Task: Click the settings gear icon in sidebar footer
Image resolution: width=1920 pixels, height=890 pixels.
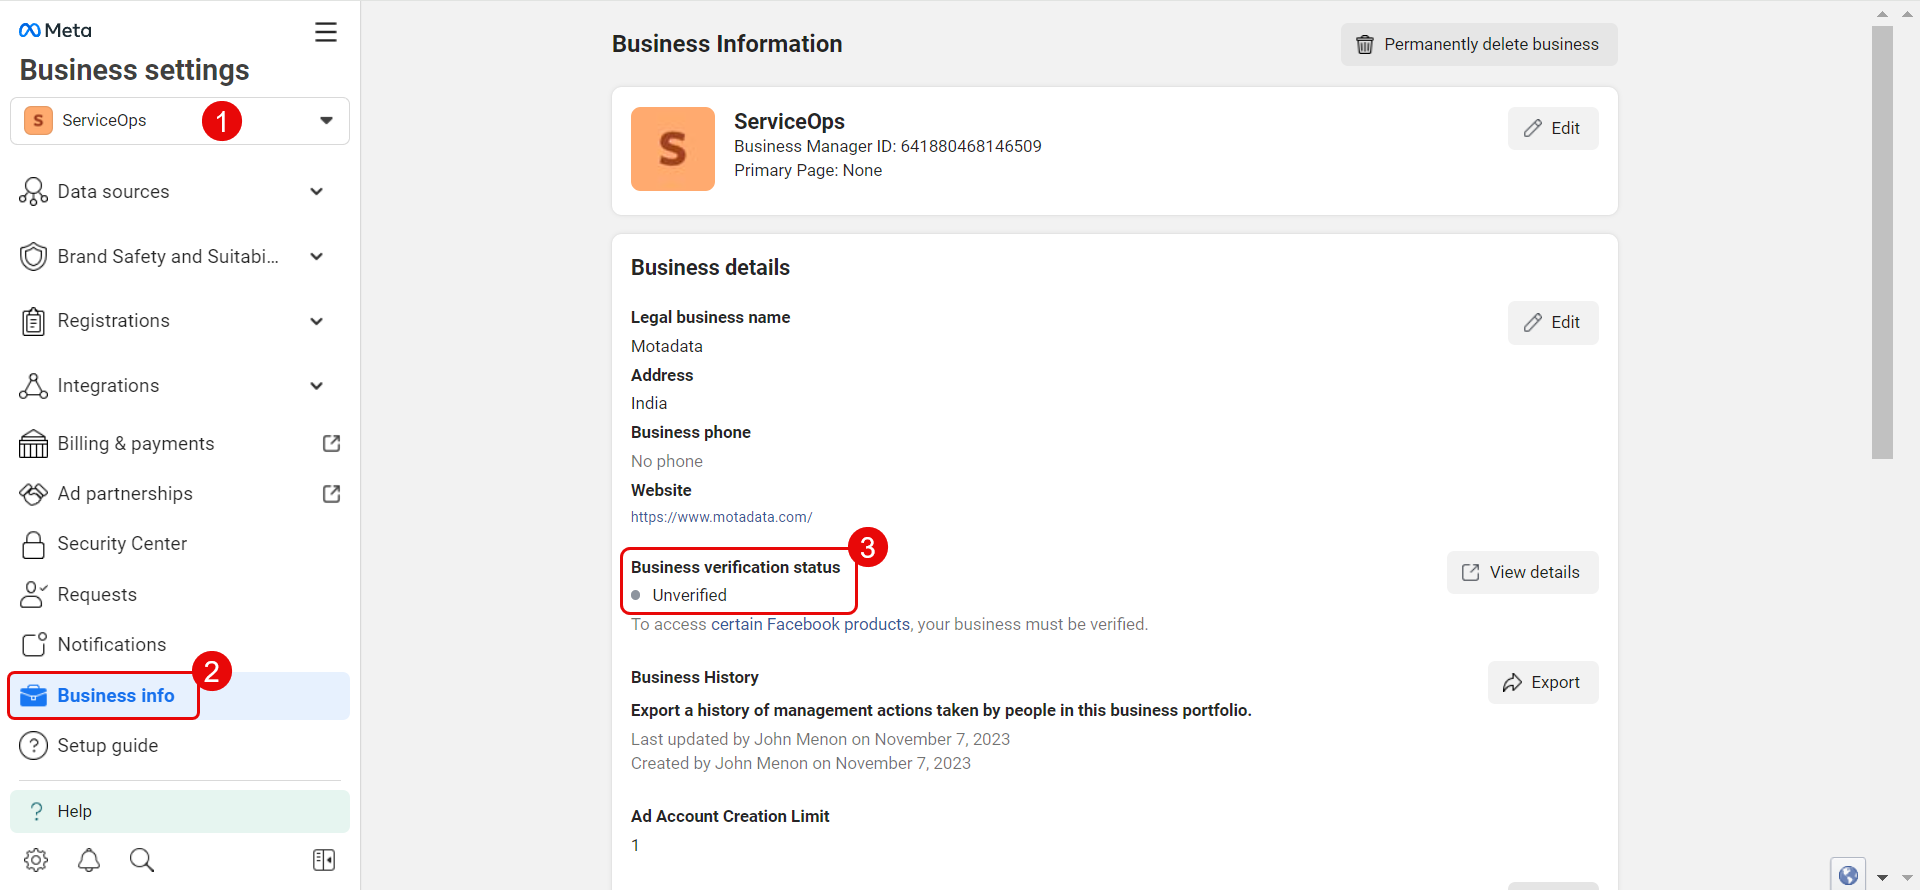Action: click(x=36, y=860)
